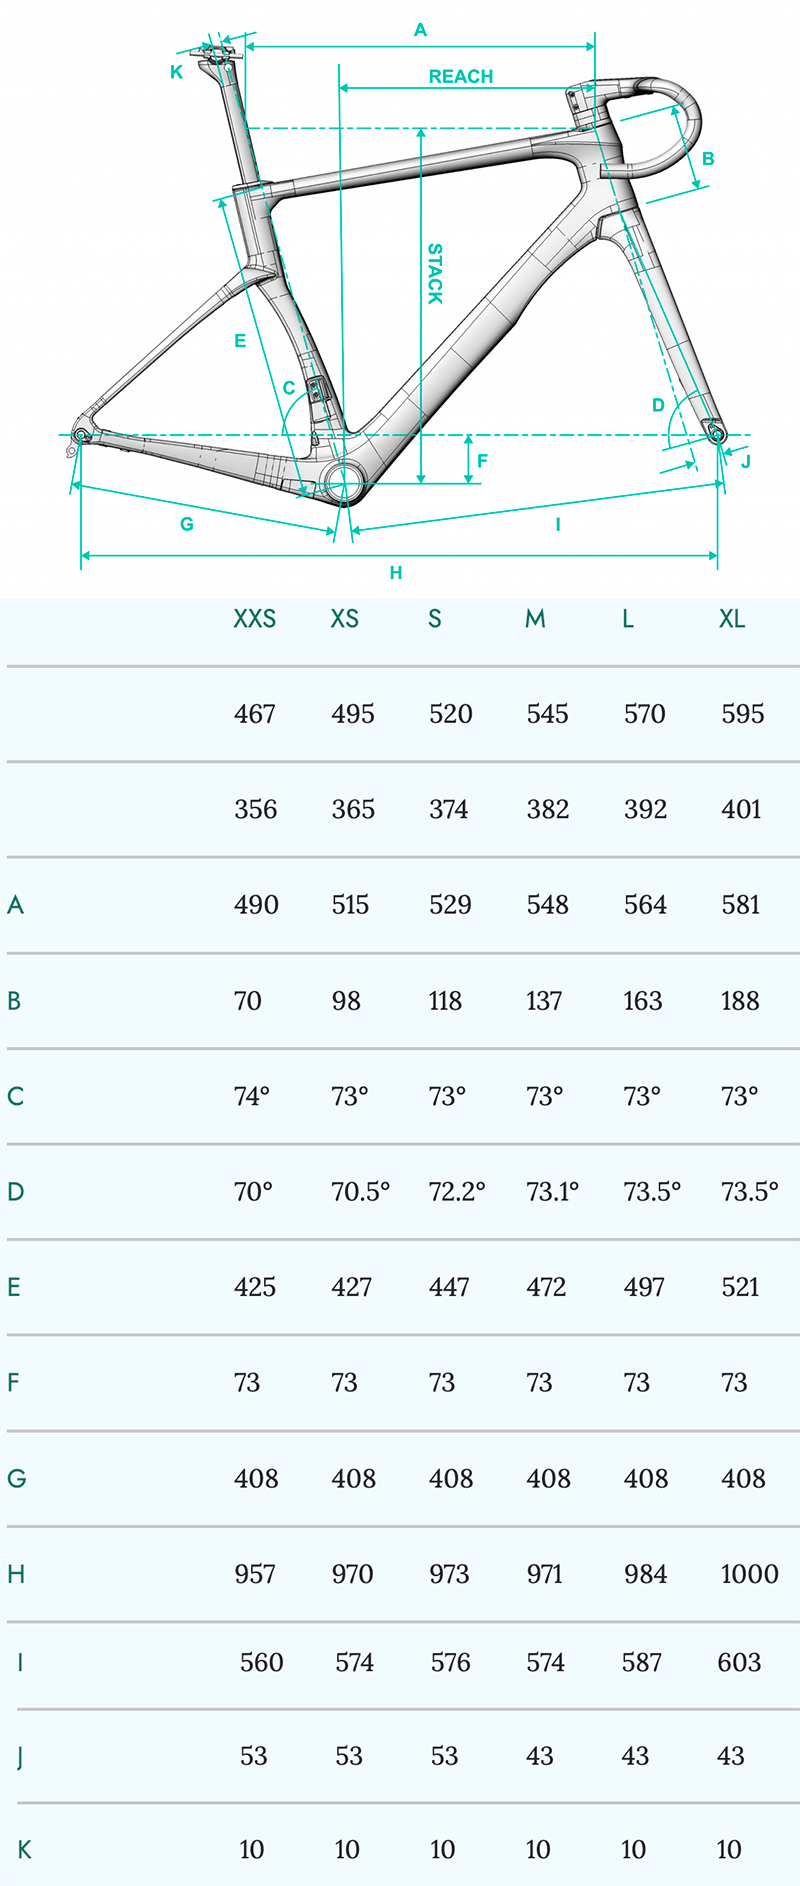
Task: Select the XL size column header
Action: point(732,619)
